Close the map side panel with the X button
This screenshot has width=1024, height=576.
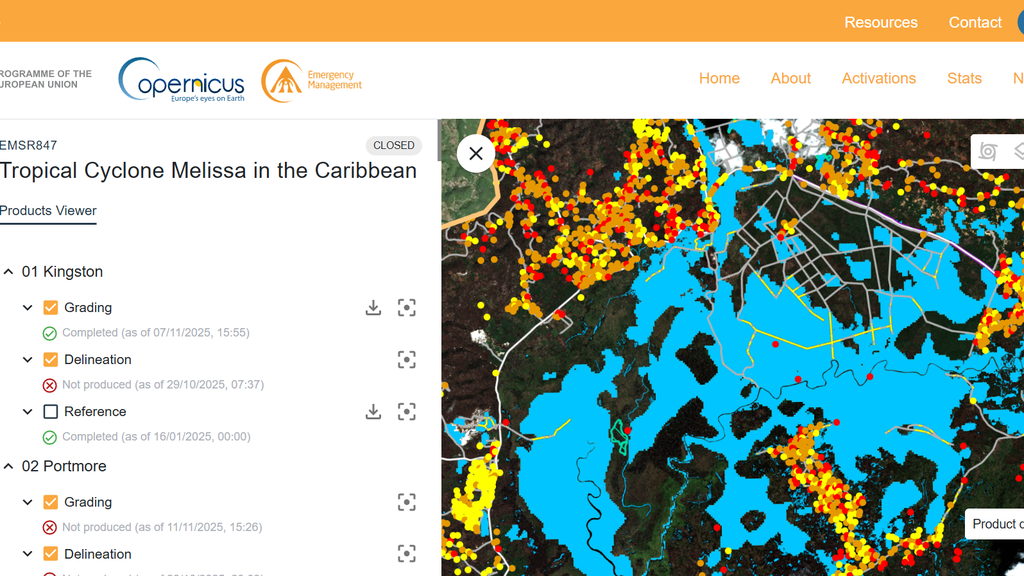(475, 153)
